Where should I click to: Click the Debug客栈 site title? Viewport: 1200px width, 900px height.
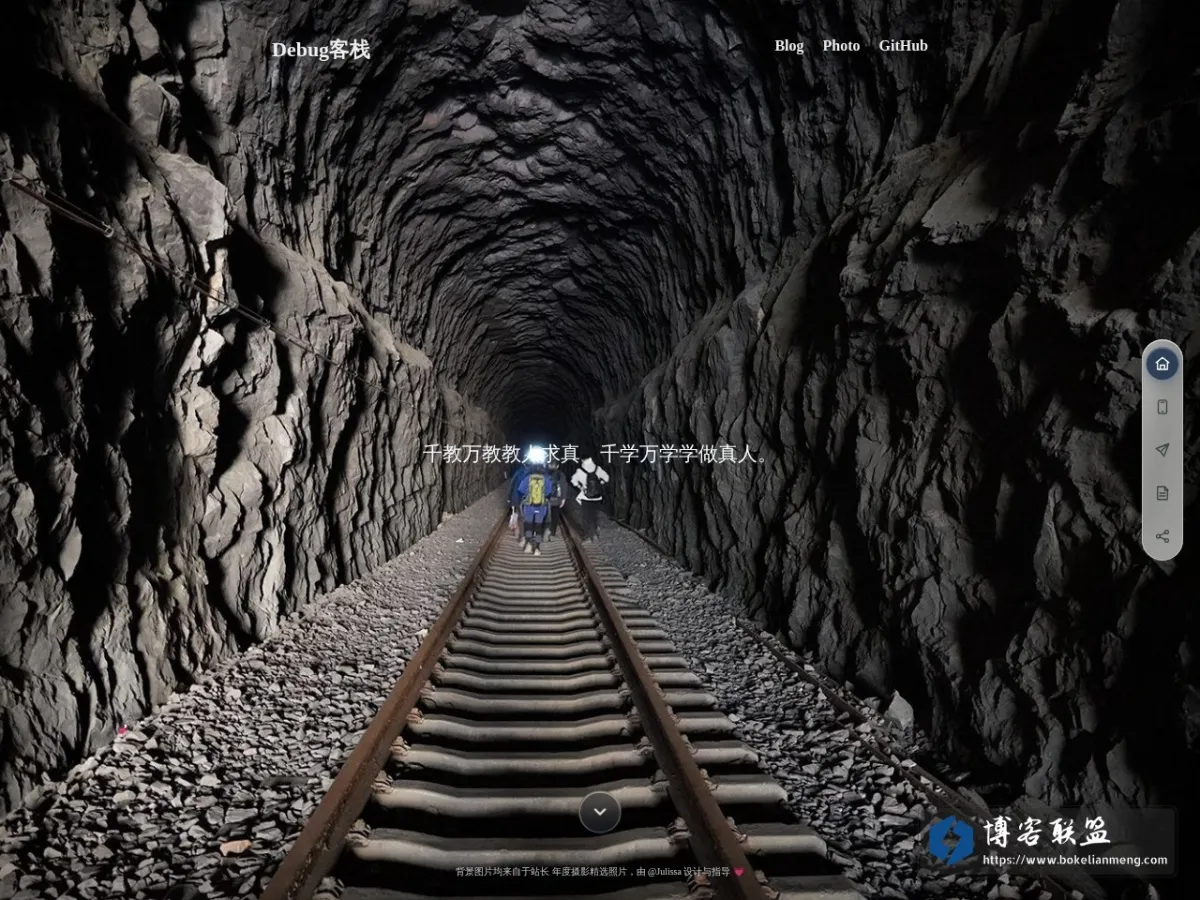[x=321, y=50]
